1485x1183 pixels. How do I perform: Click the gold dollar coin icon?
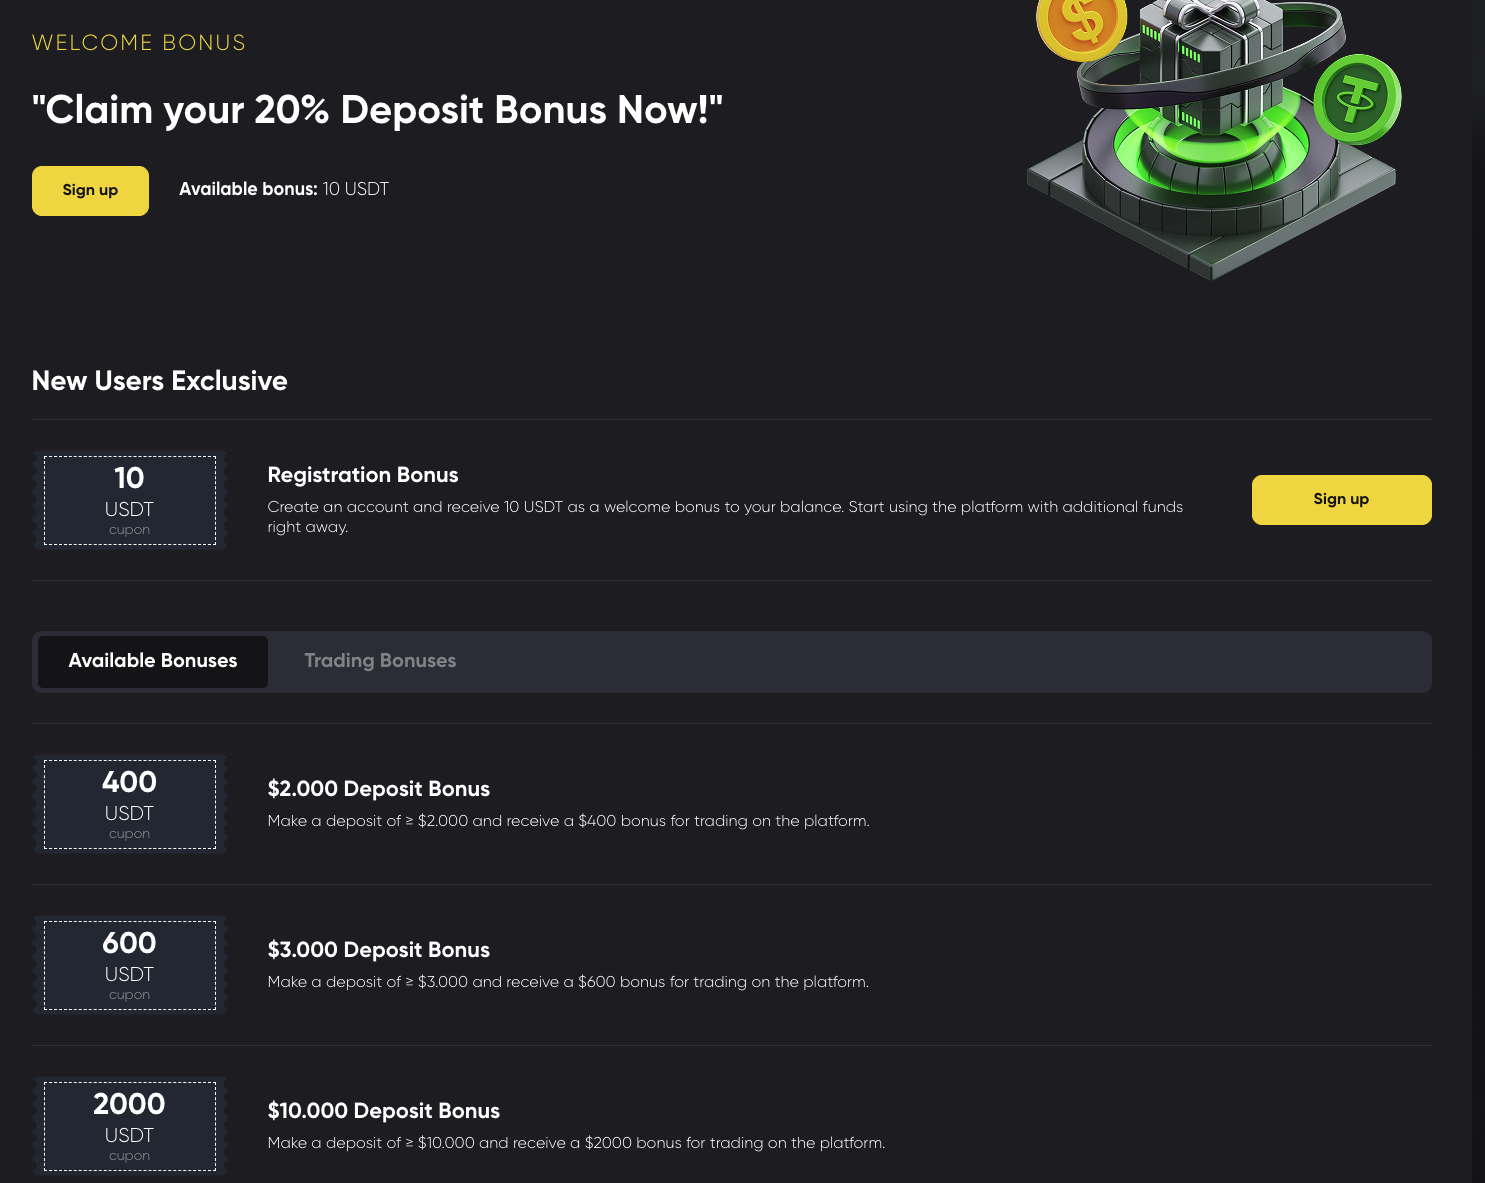(1080, 23)
